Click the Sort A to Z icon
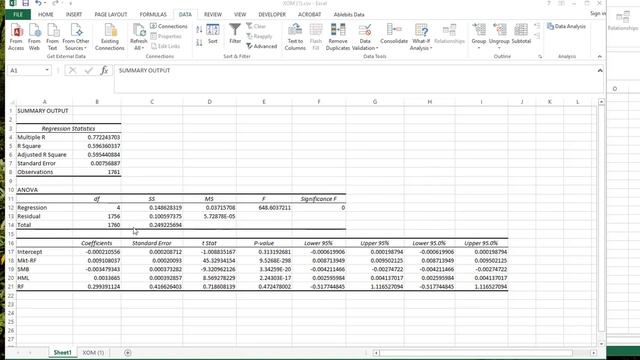The width and height of the screenshot is (640, 360). click(x=199, y=30)
